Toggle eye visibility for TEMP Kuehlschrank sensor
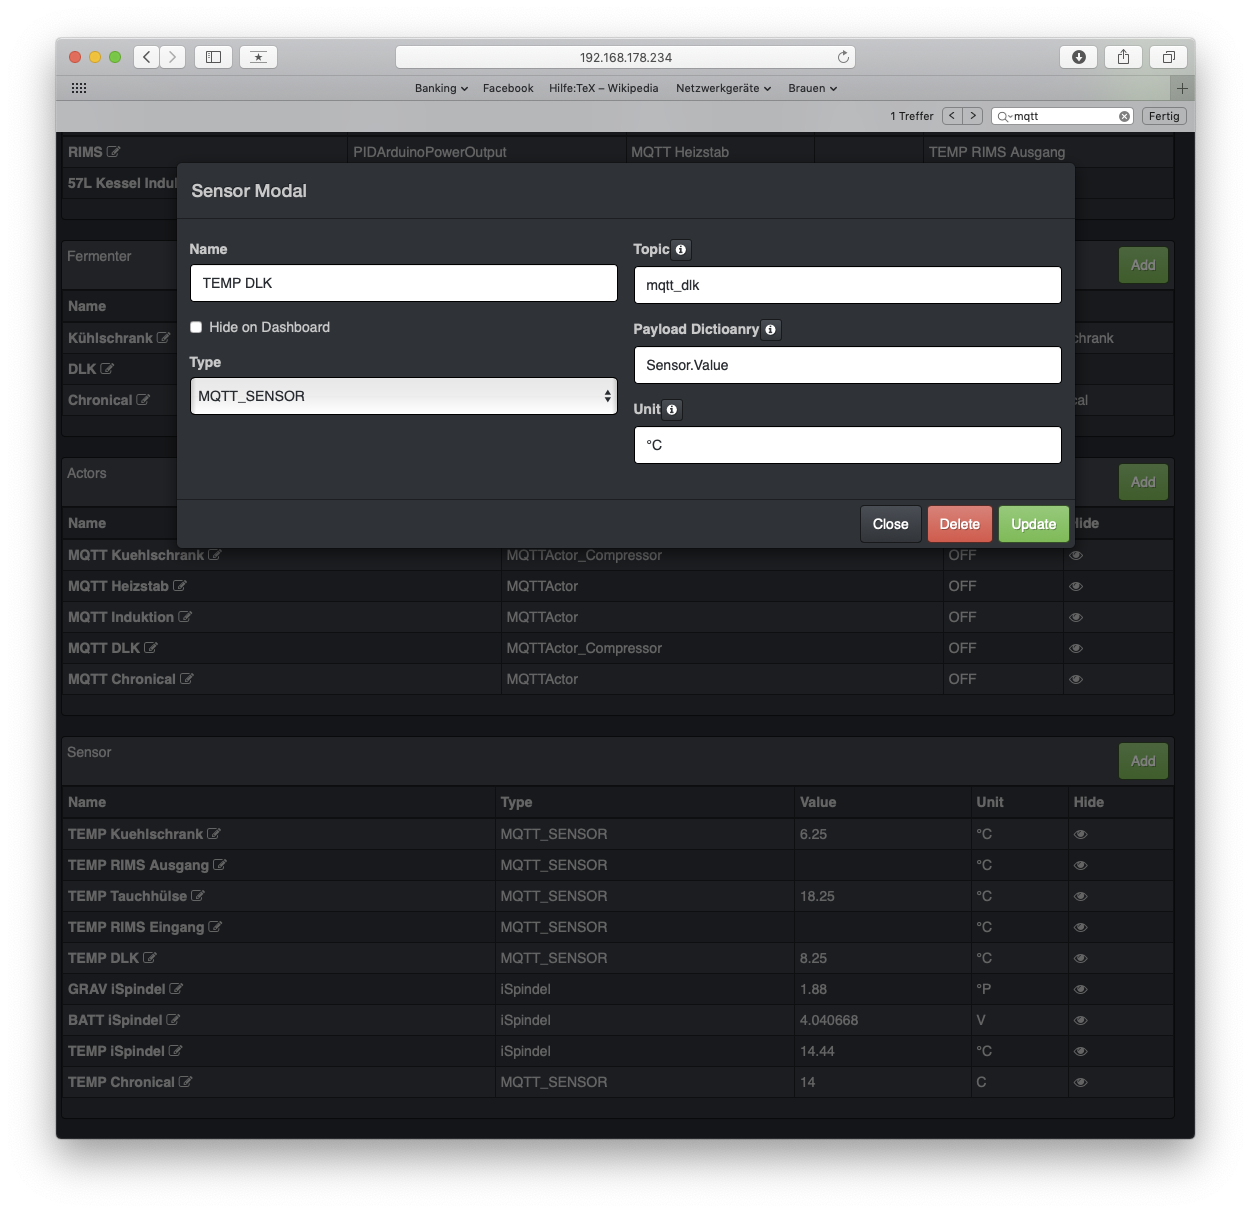Screen dimensions: 1251x1213 coord(1080,834)
